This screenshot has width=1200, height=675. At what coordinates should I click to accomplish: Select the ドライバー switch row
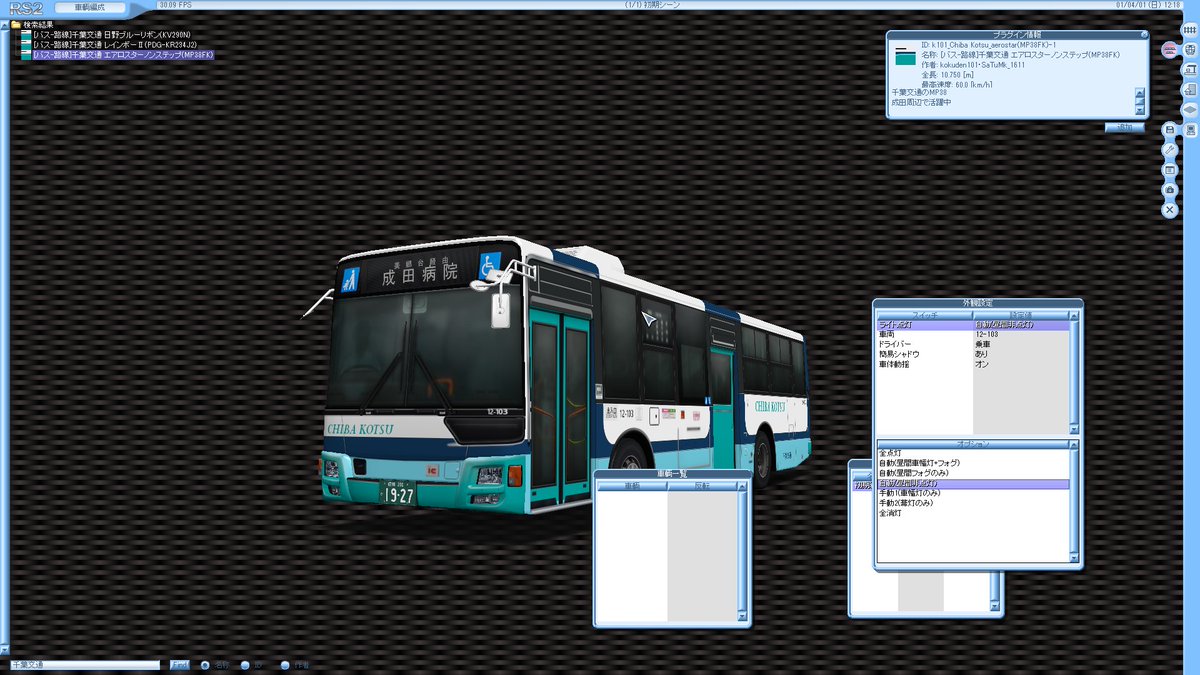click(972, 344)
